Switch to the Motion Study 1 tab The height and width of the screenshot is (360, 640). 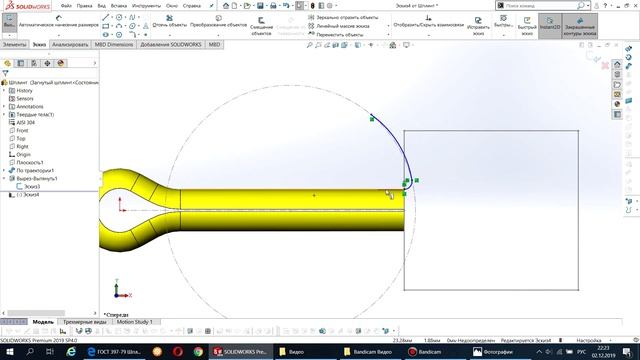pos(135,322)
